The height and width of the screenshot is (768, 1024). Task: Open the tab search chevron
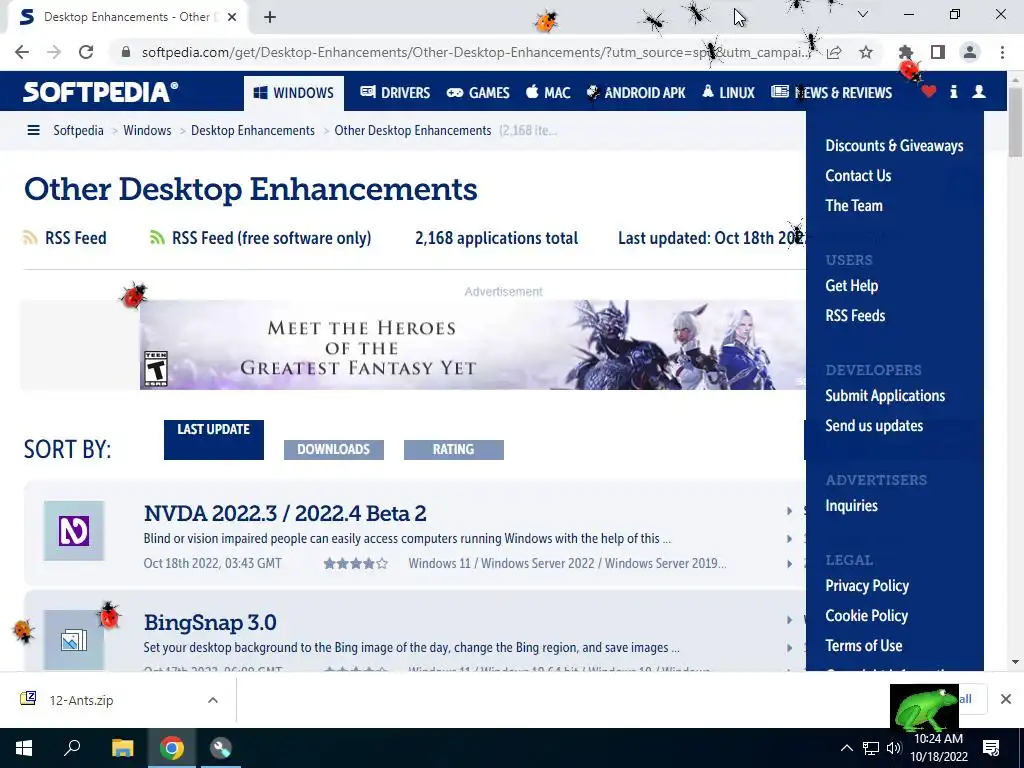click(x=863, y=14)
